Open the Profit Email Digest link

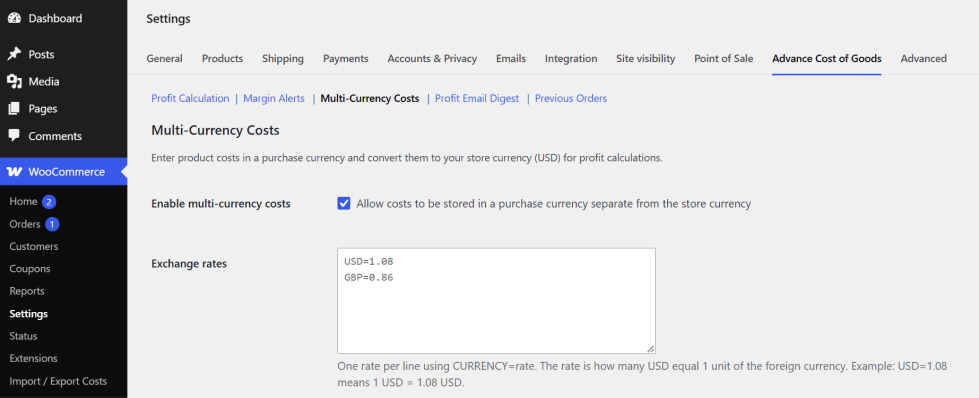(x=477, y=99)
